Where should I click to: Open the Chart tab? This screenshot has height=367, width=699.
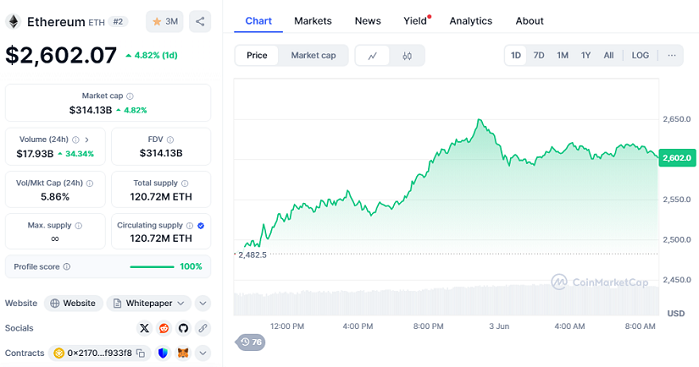point(259,21)
